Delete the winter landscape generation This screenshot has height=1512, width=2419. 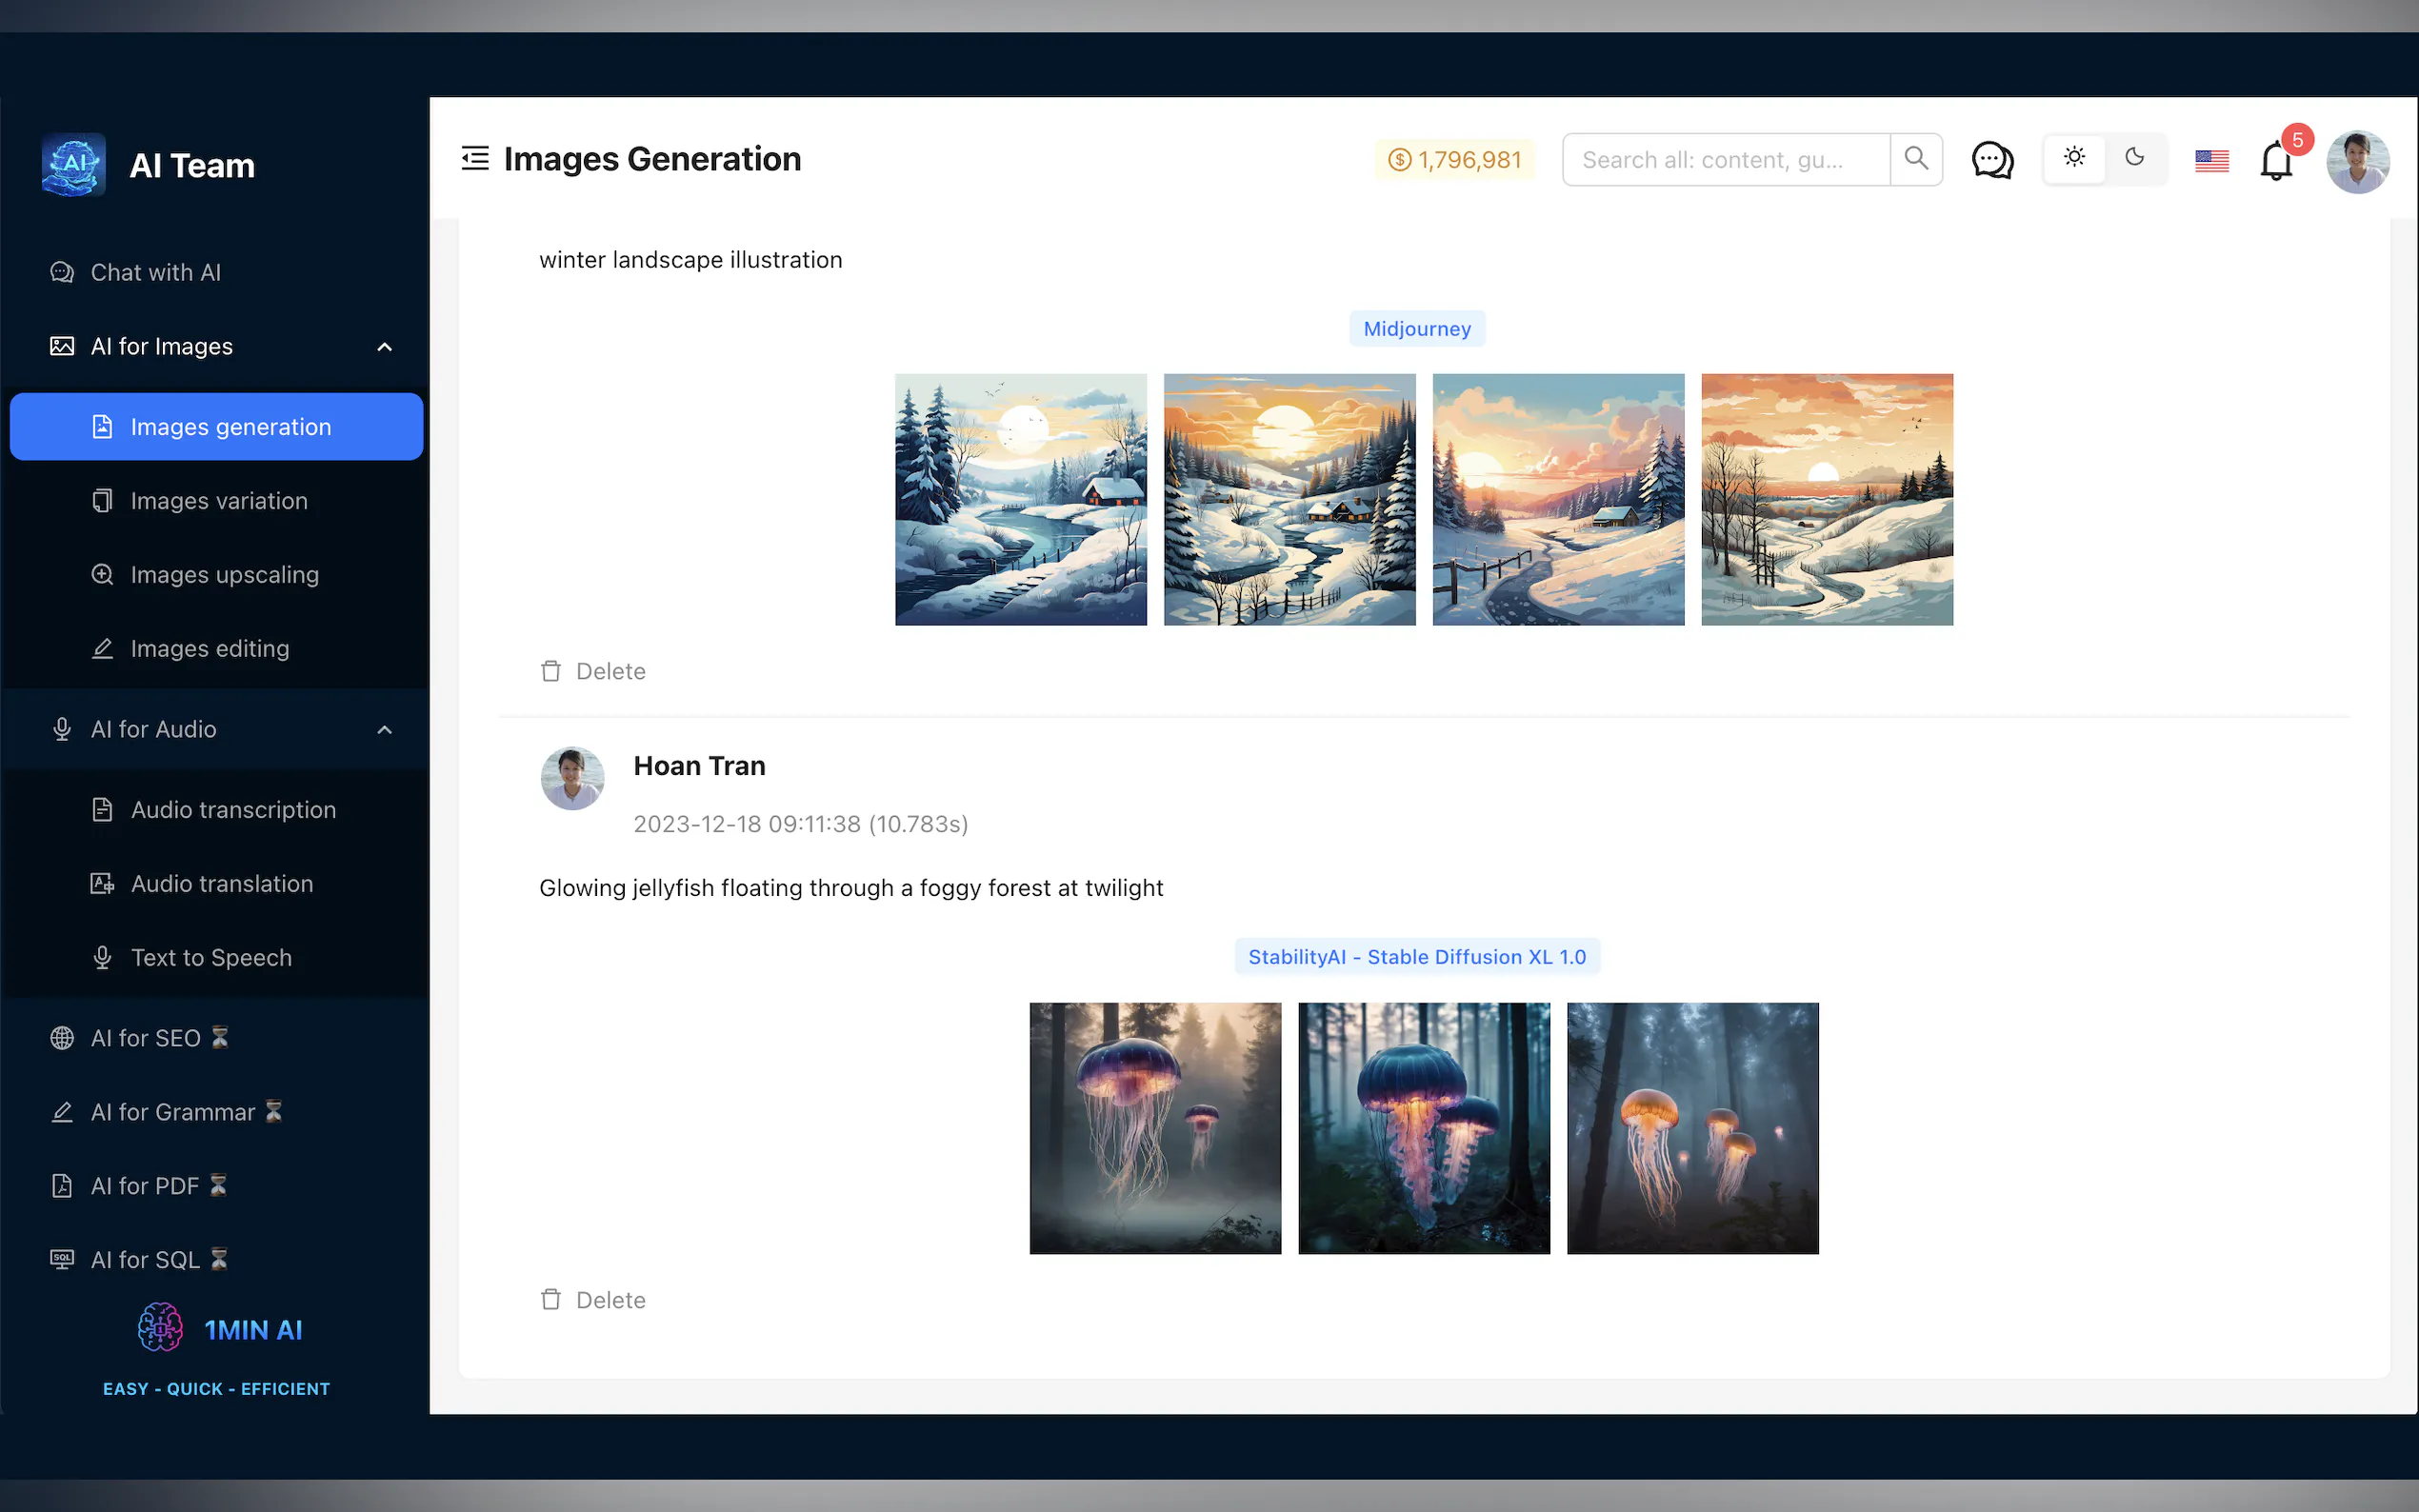[x=593, y=672]
